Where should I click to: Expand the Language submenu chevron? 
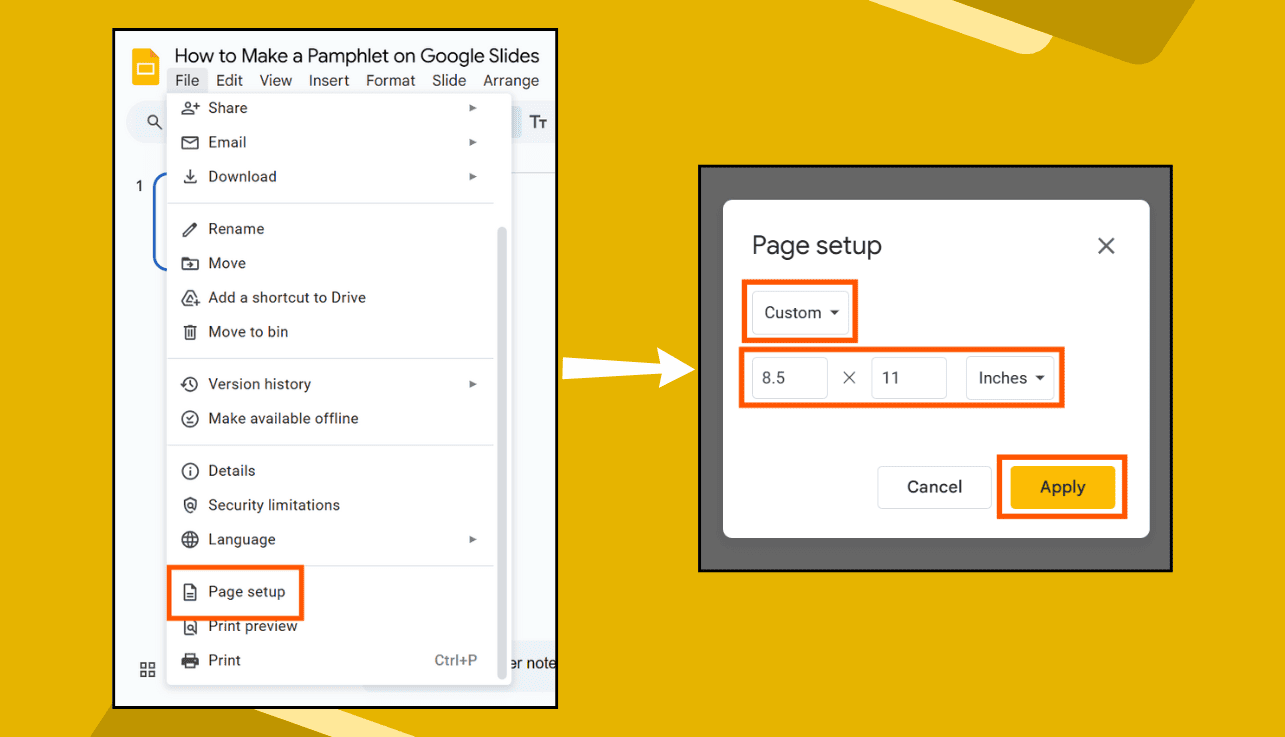[474, 539]
